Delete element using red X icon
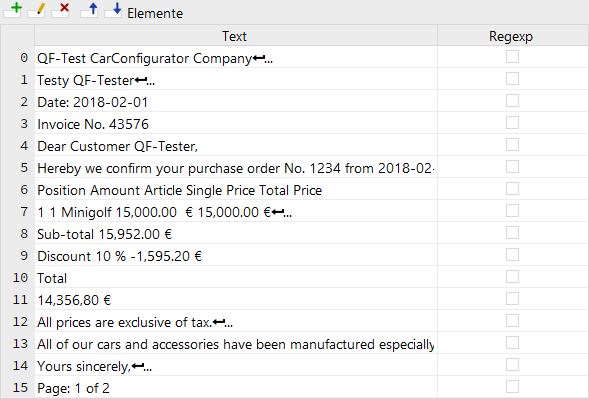Image resolution: width=589 pixels, height=399 pixels. [x=61, y=10]
